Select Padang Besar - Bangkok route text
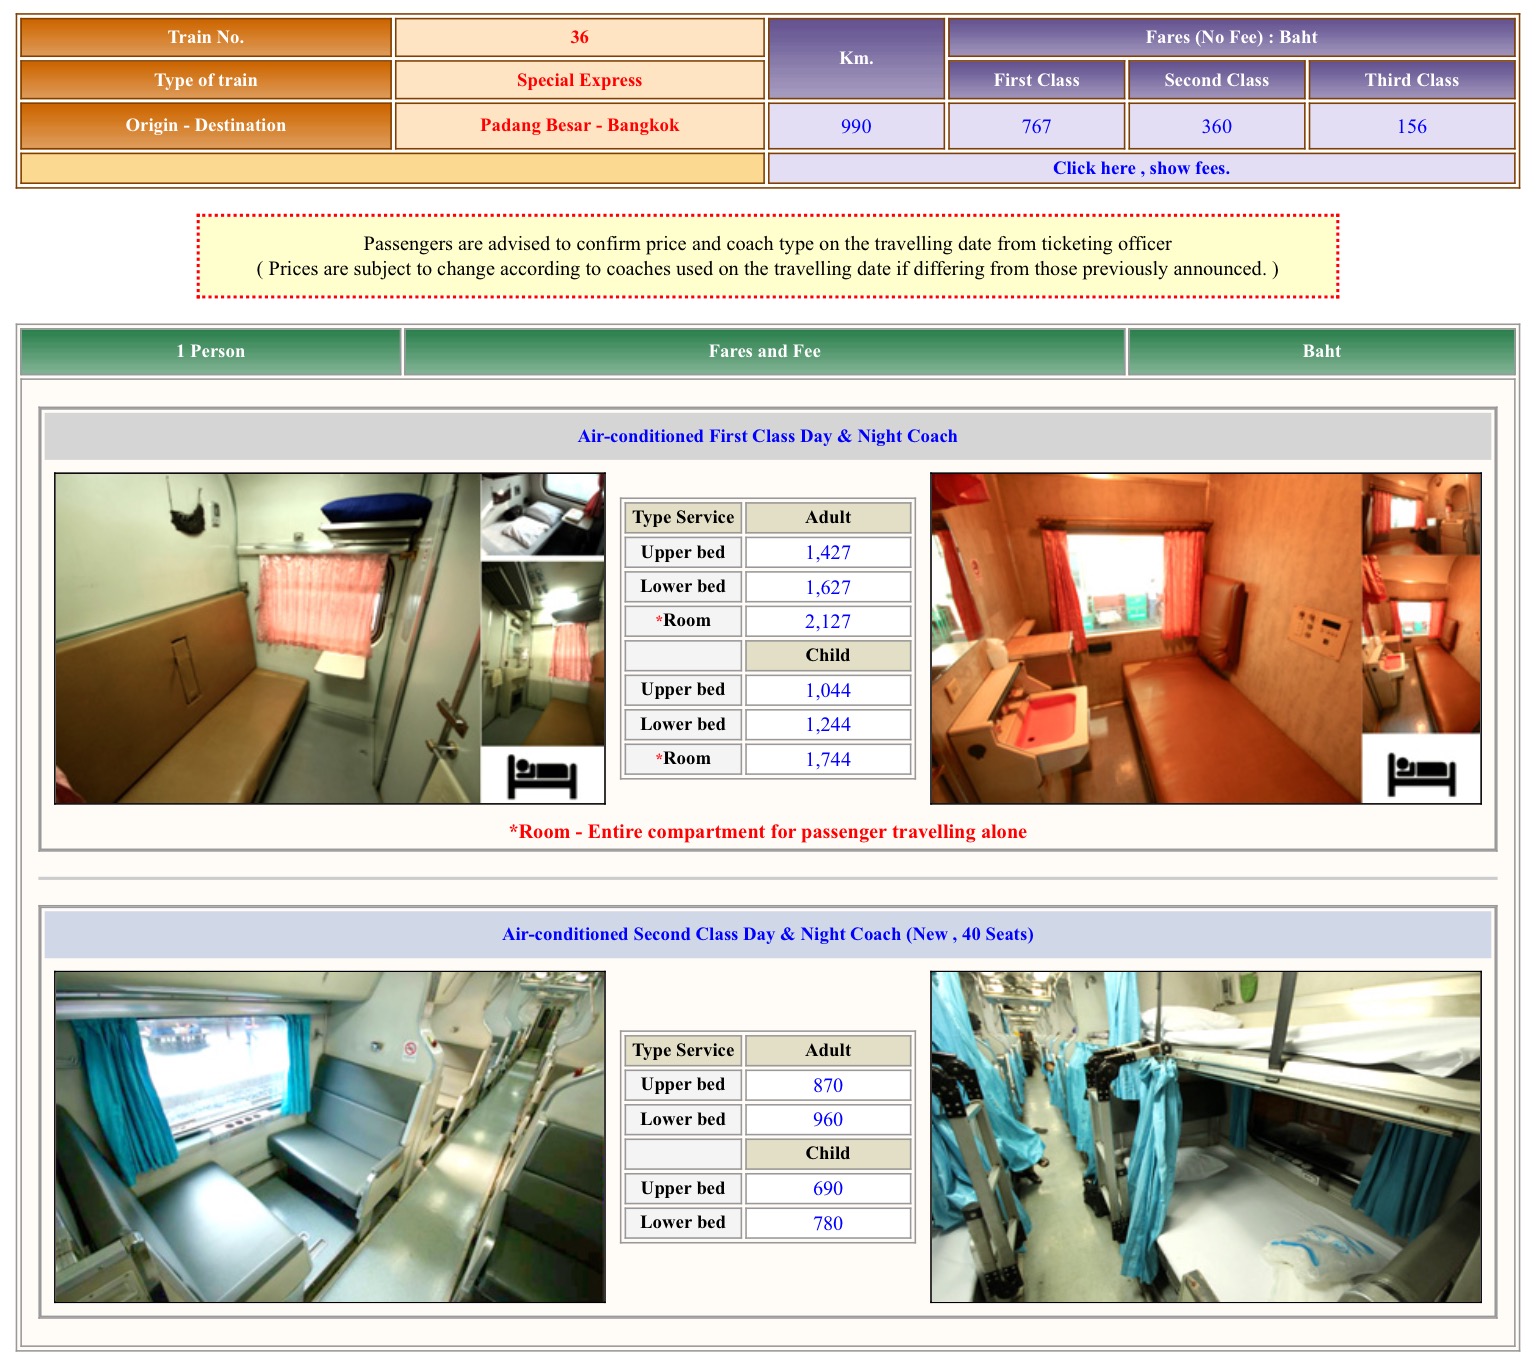 [x=580, y=125]
